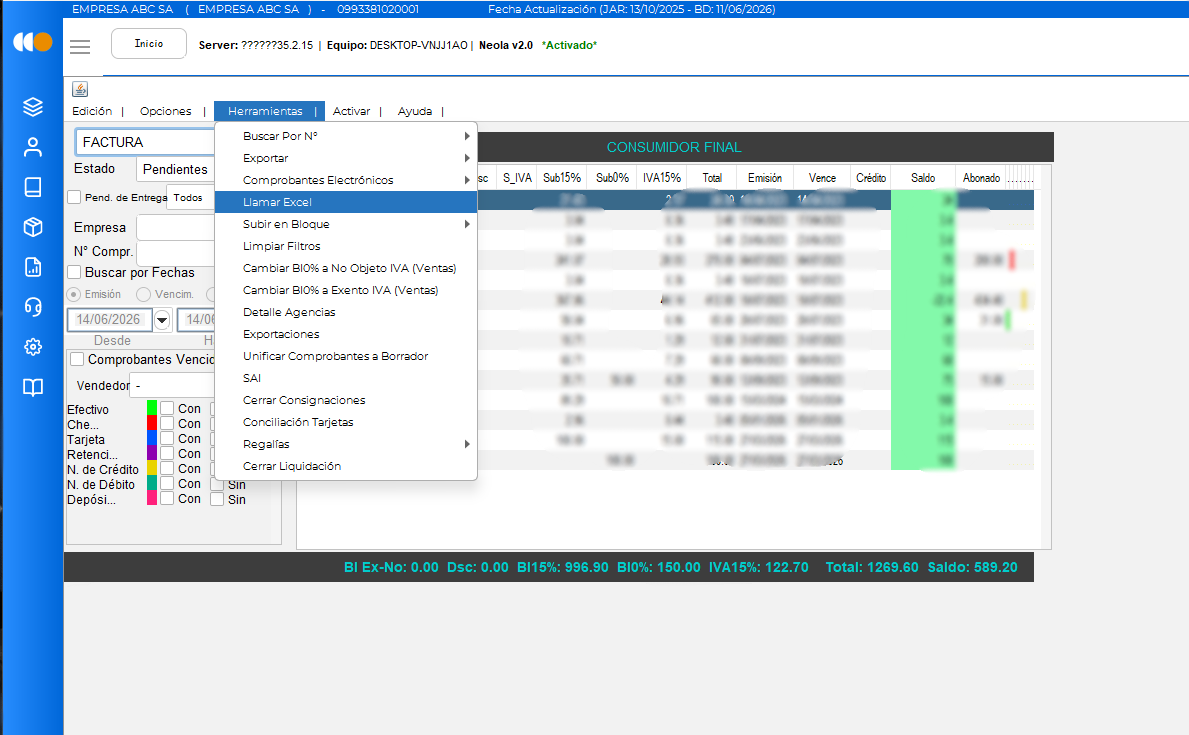Expand Comprobantes Electrónicos submenu
Viewport: 1189px width, 735px height.
[346, 180]
